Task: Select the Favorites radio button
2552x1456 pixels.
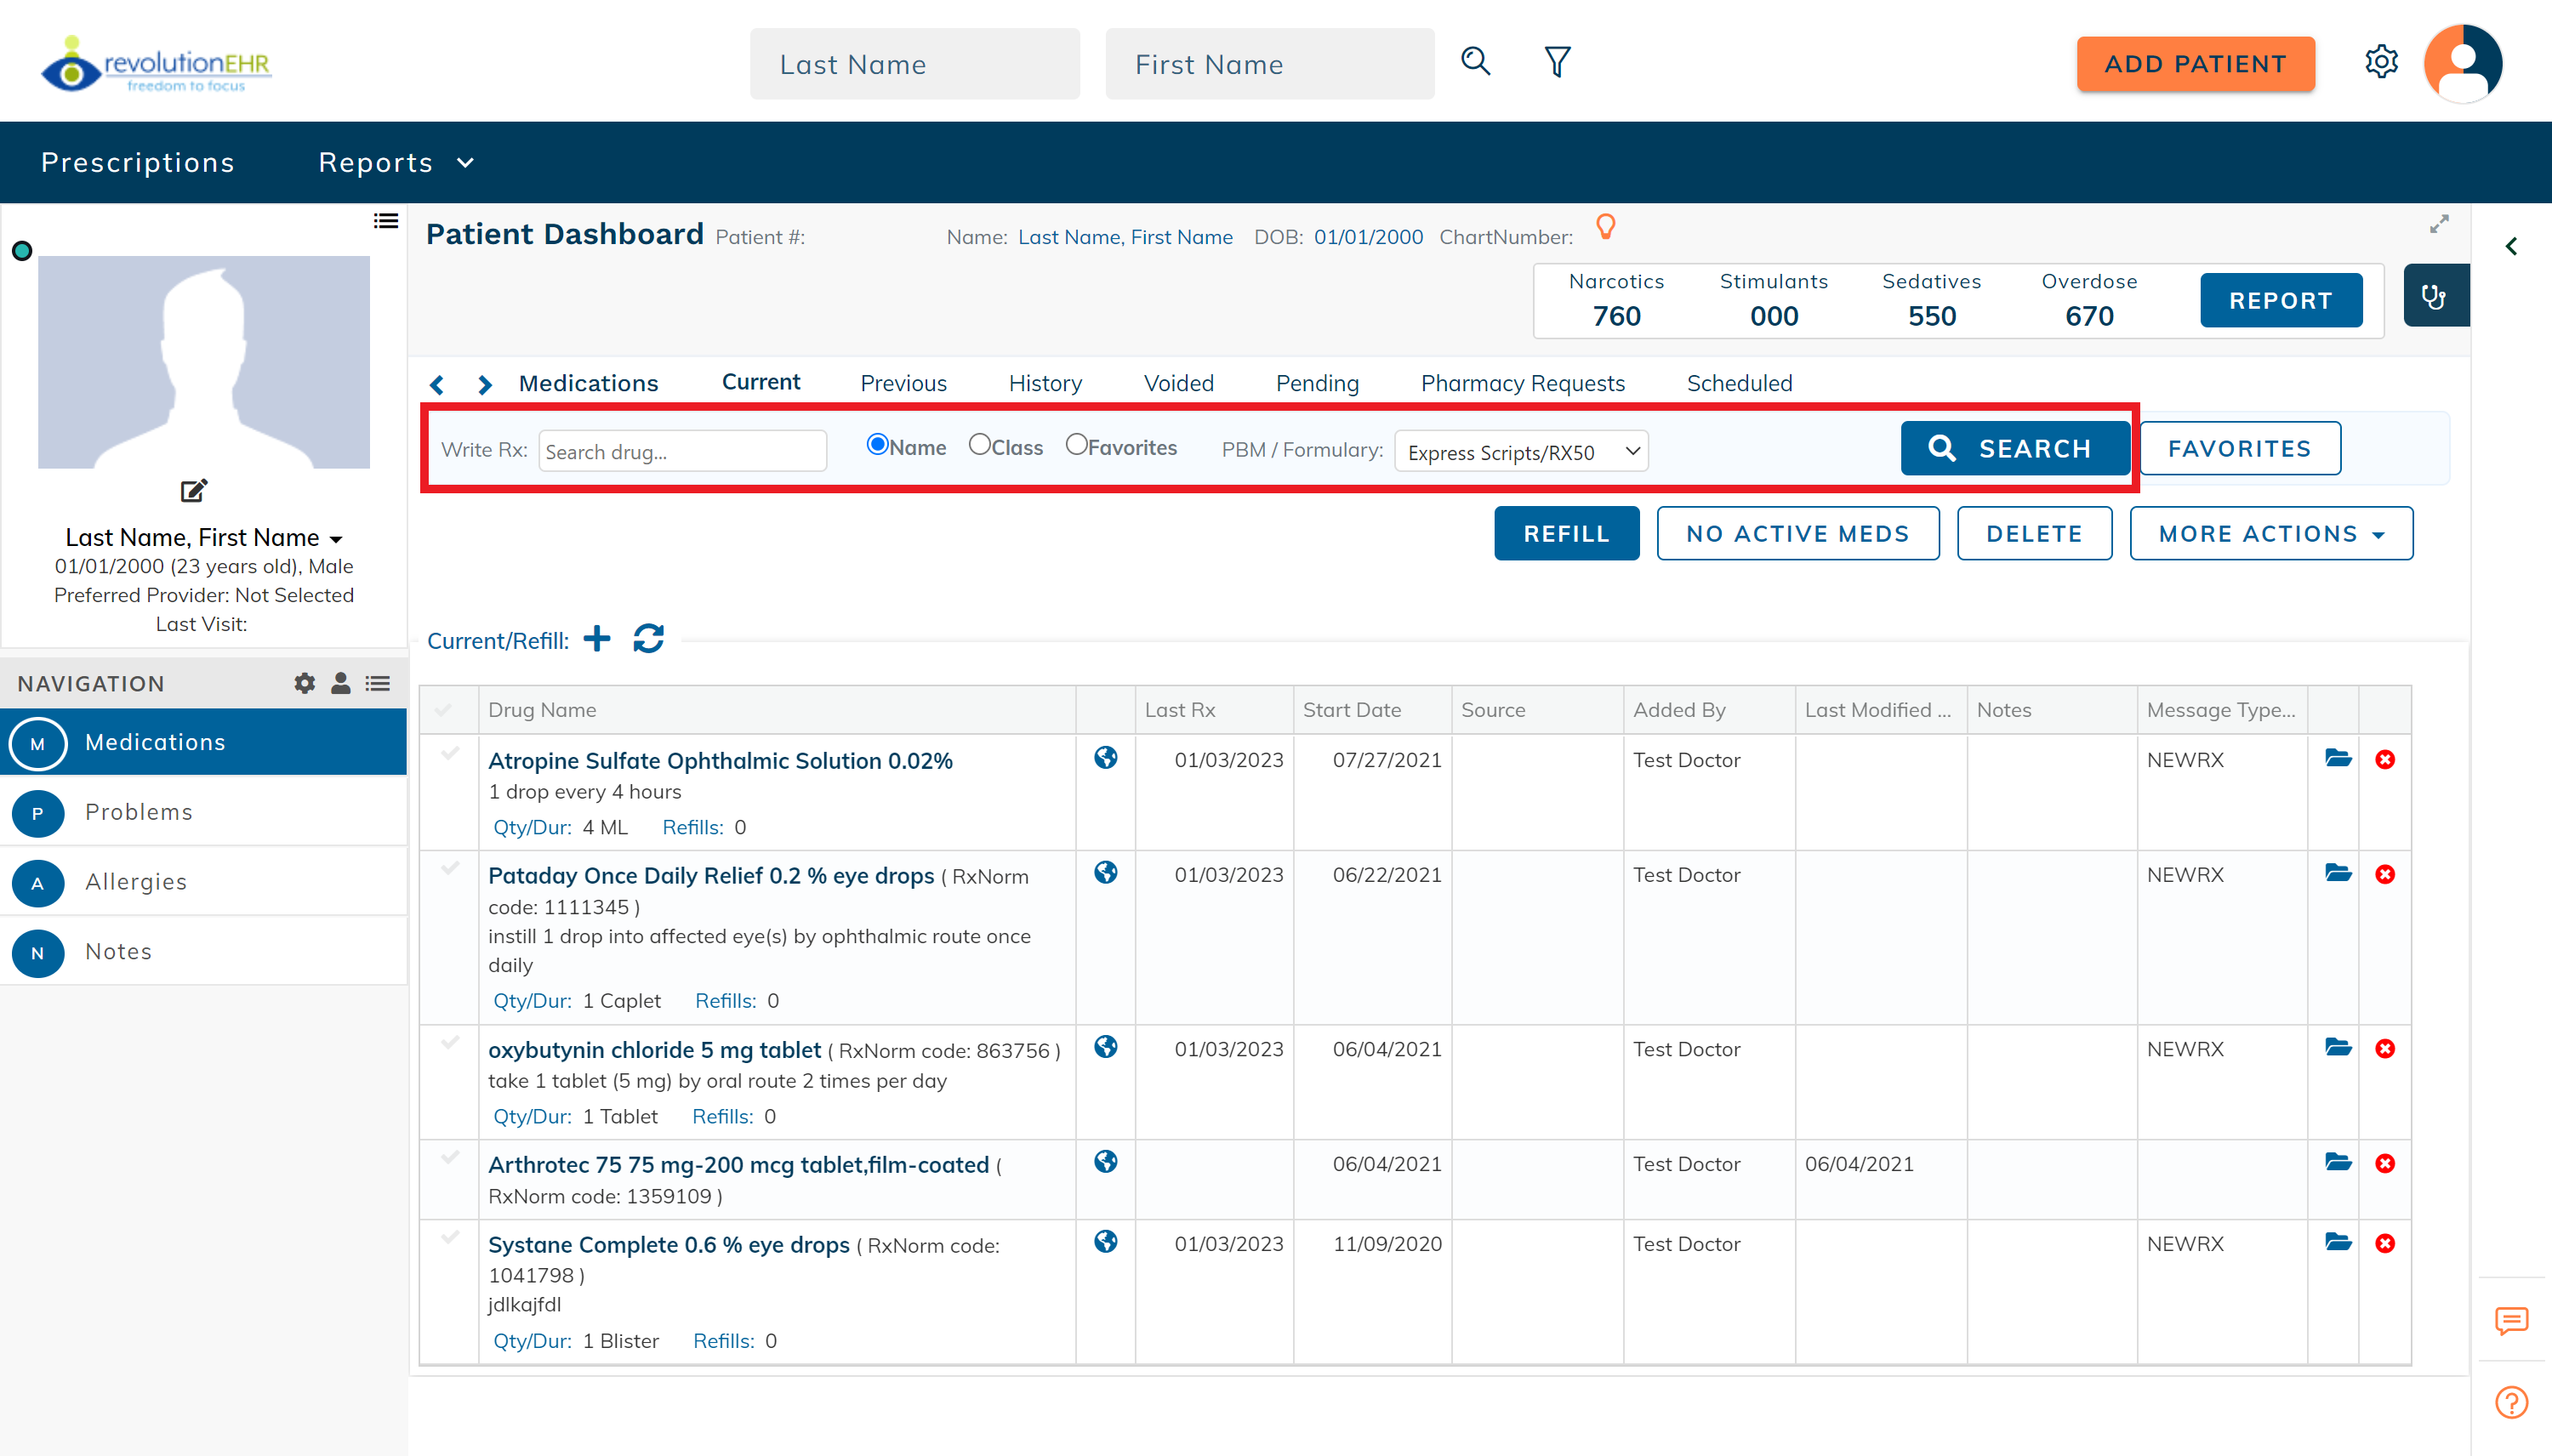Action: coord(1077,444)
